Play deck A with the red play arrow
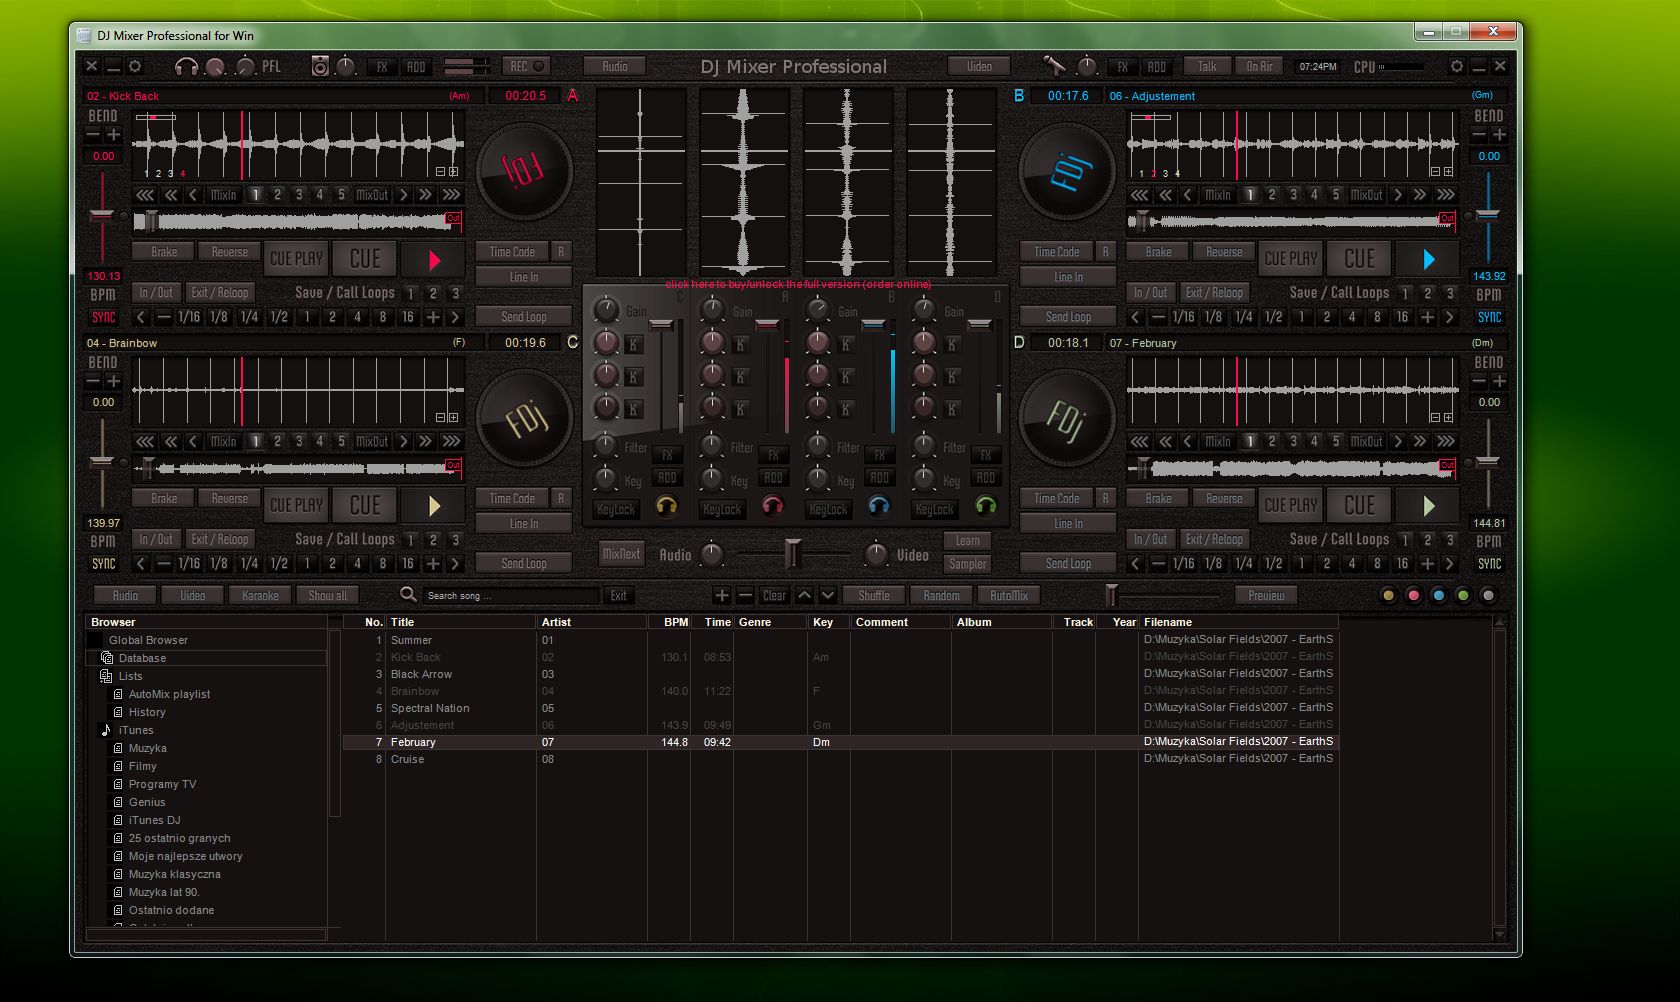Image resolution: width=1680 pixels, height=1002 pixels. click(434, 260)
